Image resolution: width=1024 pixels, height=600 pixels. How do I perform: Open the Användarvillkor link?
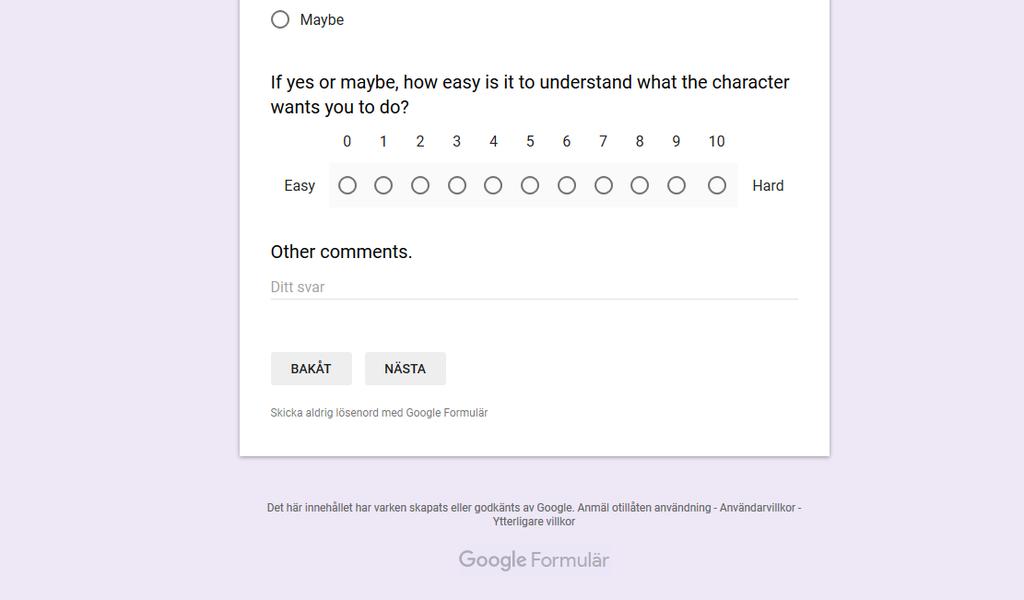pyautogui.click(x=758, y=507)
